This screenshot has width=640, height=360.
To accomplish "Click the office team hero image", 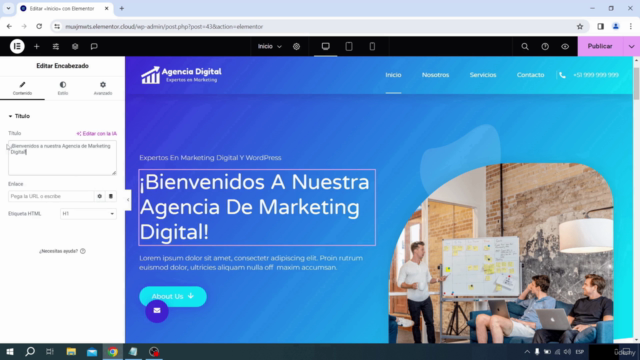I will (501, 253).
